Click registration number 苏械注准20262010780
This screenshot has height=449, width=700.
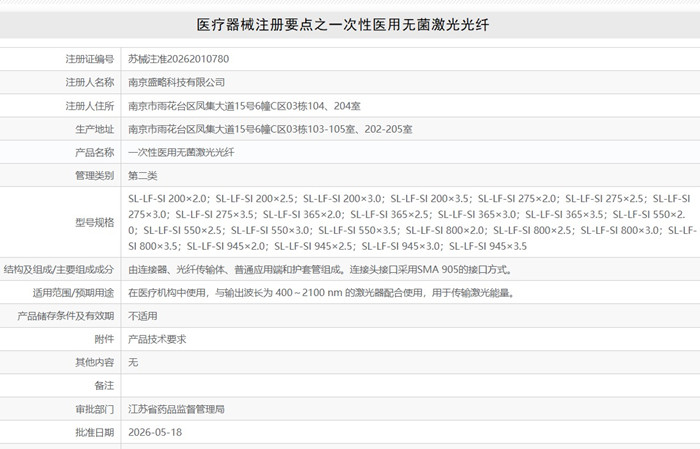click(179, 59)
